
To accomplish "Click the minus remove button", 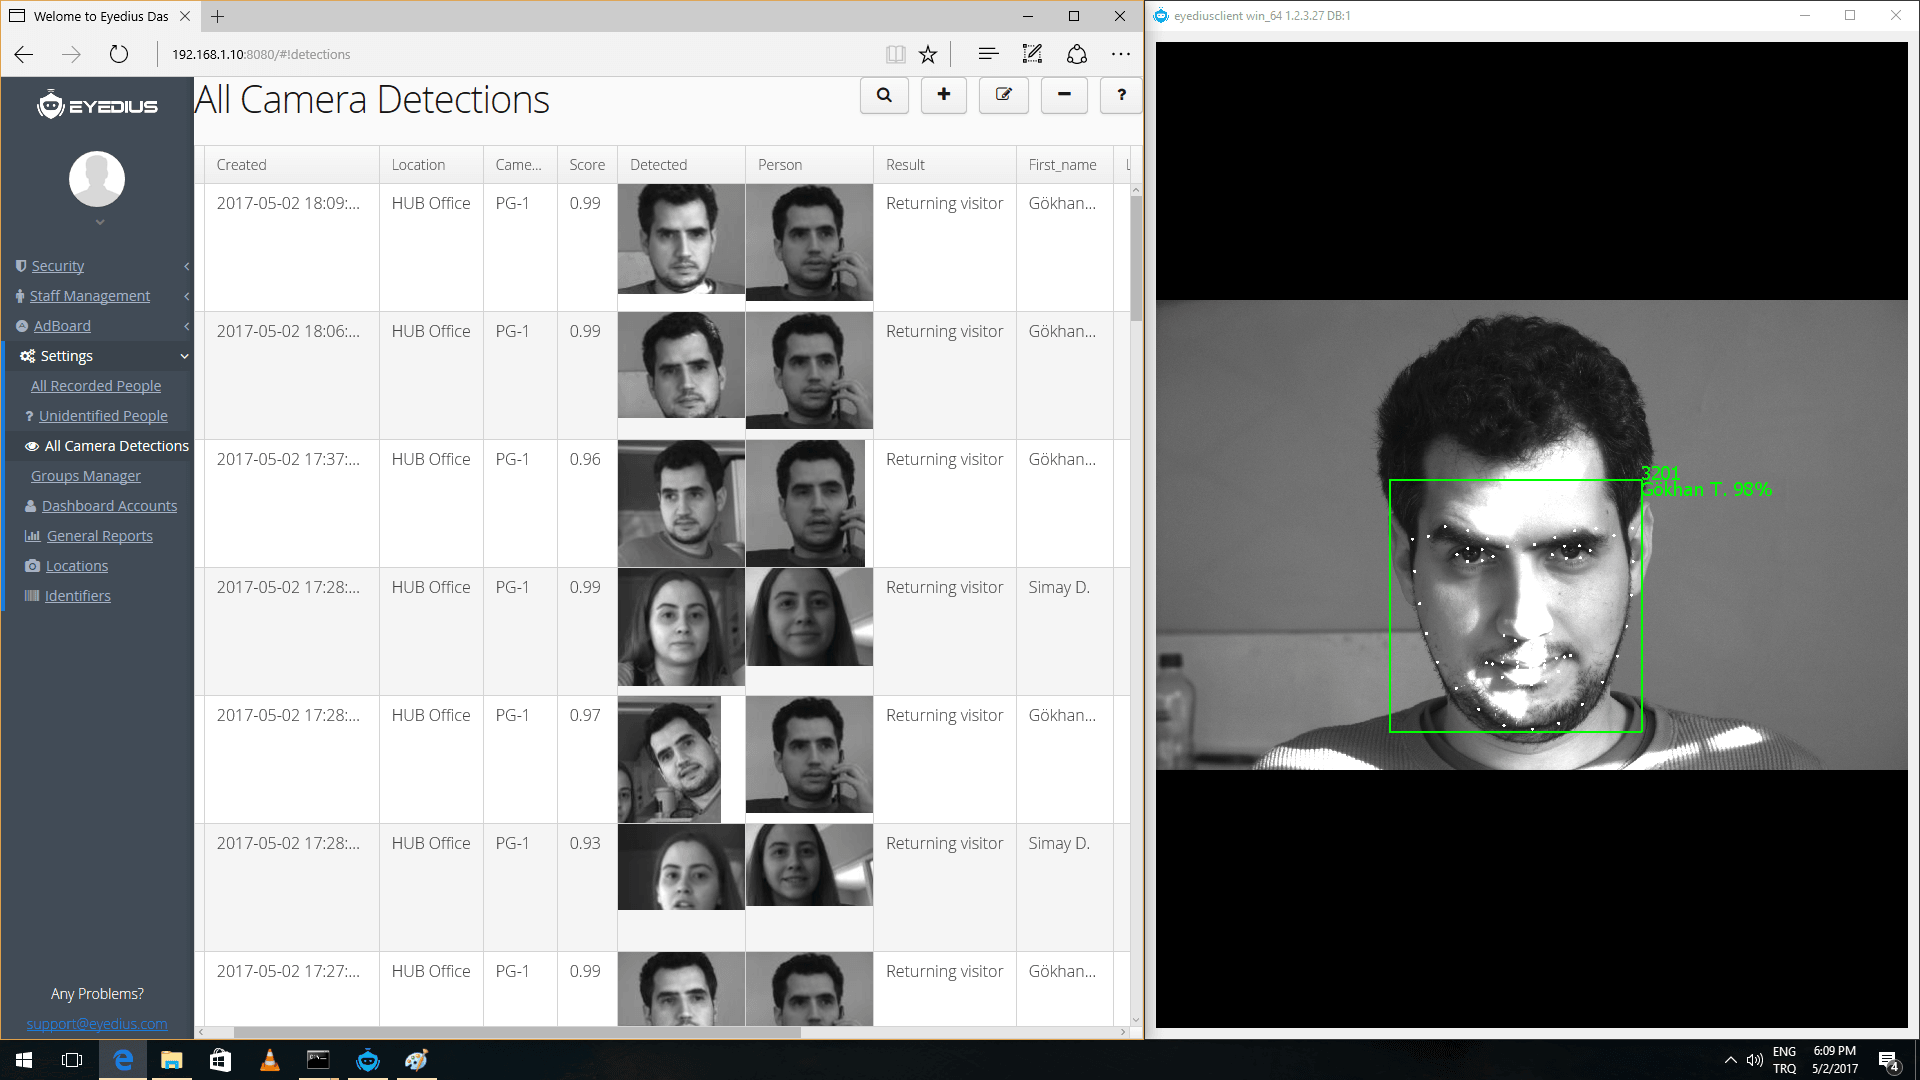I will pyautogui.click(x=1064, y=95).
